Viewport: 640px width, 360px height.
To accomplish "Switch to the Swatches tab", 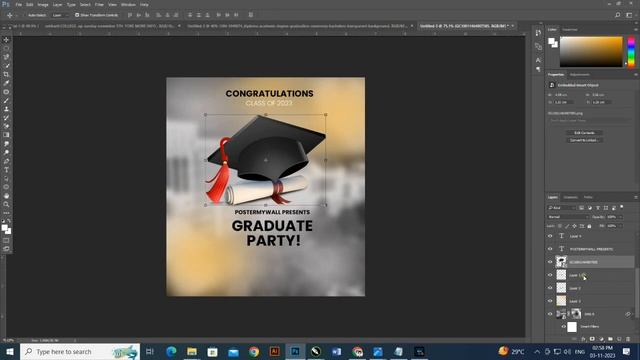I will (x=570, y=29).
